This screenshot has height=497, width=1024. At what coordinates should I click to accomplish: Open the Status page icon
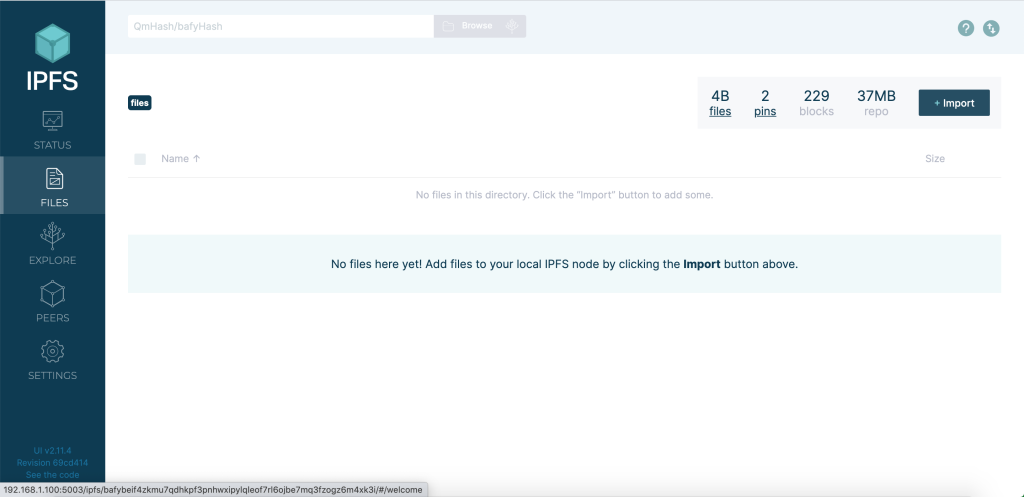tap(52, 121)
